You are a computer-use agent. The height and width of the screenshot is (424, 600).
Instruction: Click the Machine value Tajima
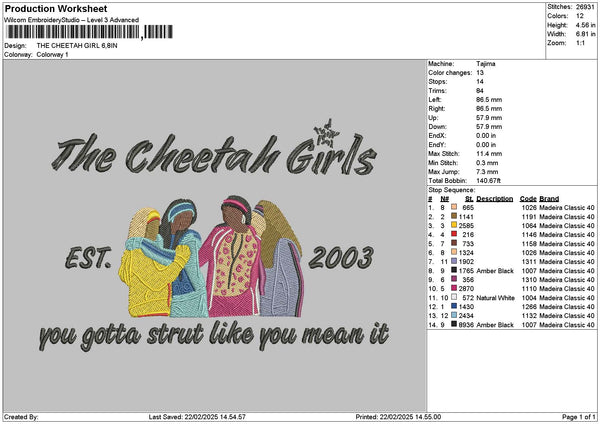[x=485, y=64]
